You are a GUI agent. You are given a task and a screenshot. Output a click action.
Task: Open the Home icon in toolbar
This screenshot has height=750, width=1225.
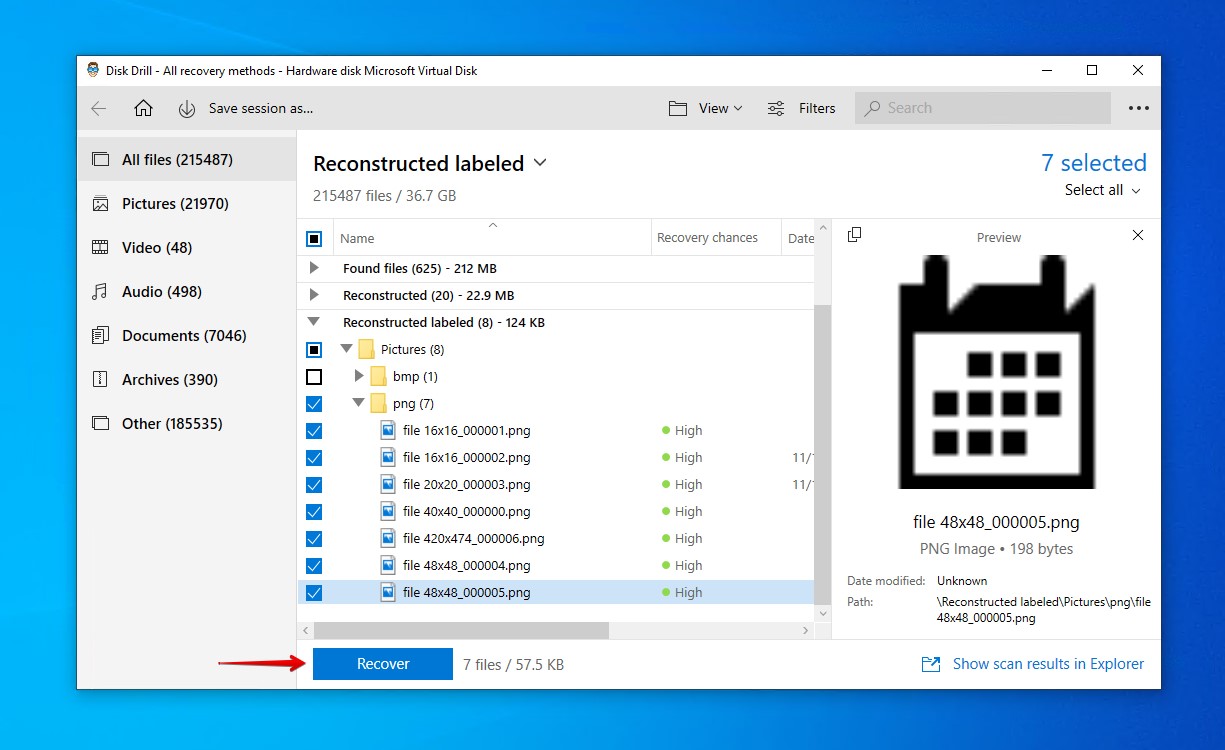[x=143, y=108]
